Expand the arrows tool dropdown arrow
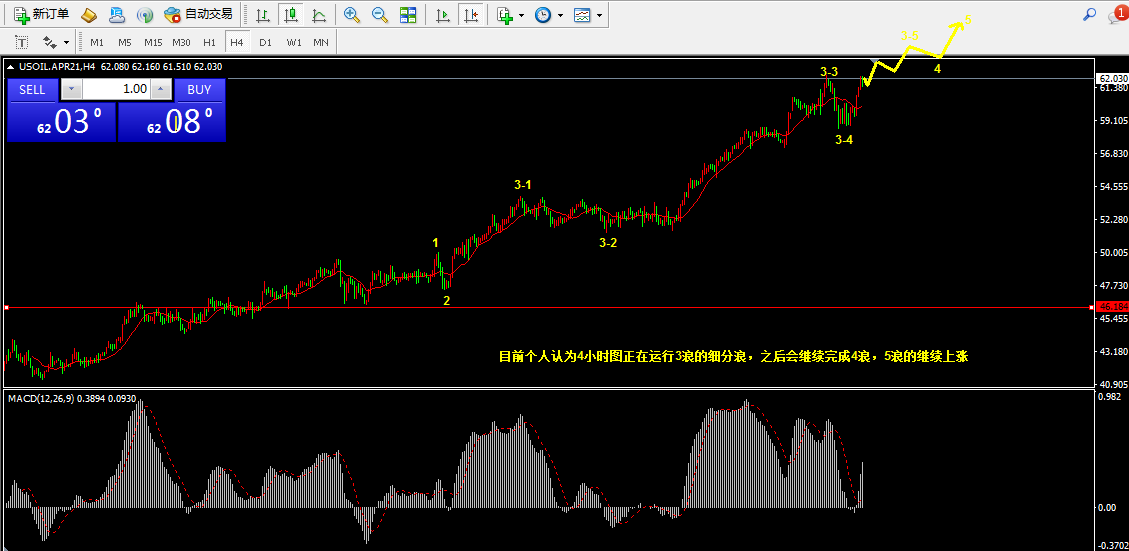Viewport: 1129px width, 551px height. point(66,42)
